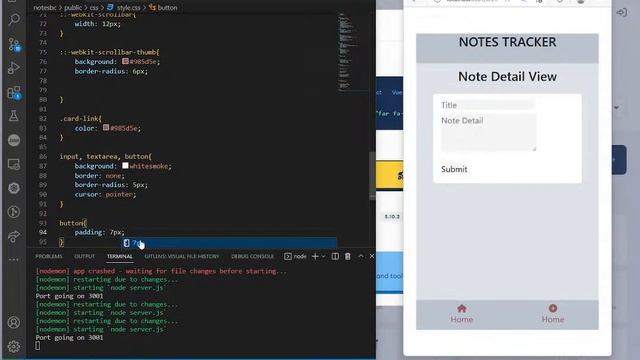640x360 pixels.
Task: Click the .card-link selector line
Action: (x=80, y=118)
